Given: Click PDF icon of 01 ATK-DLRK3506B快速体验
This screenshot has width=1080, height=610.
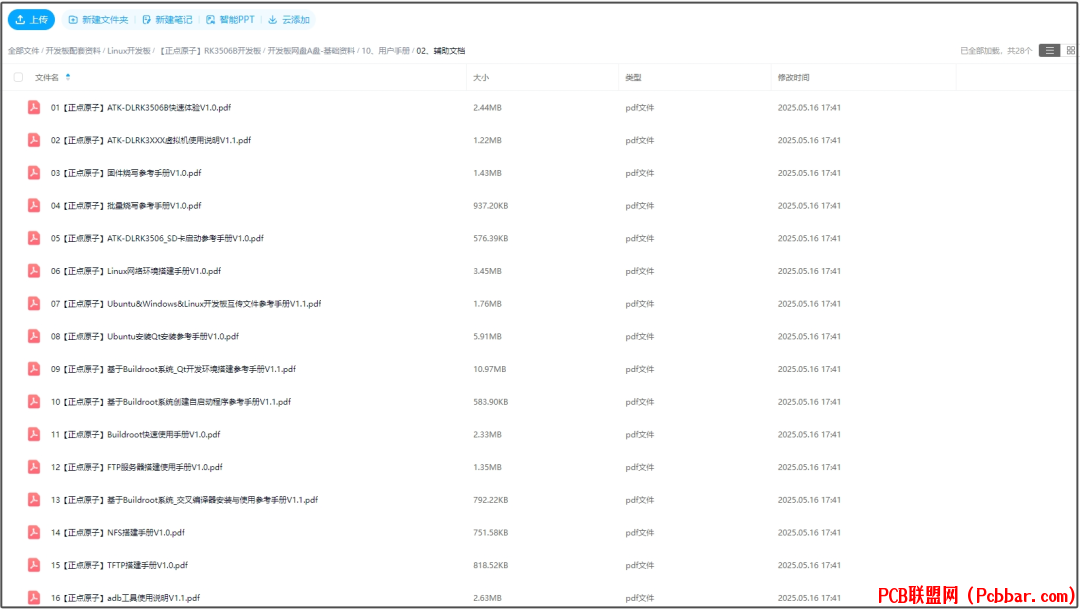Looking at the screenshot, I should (34, 107).
